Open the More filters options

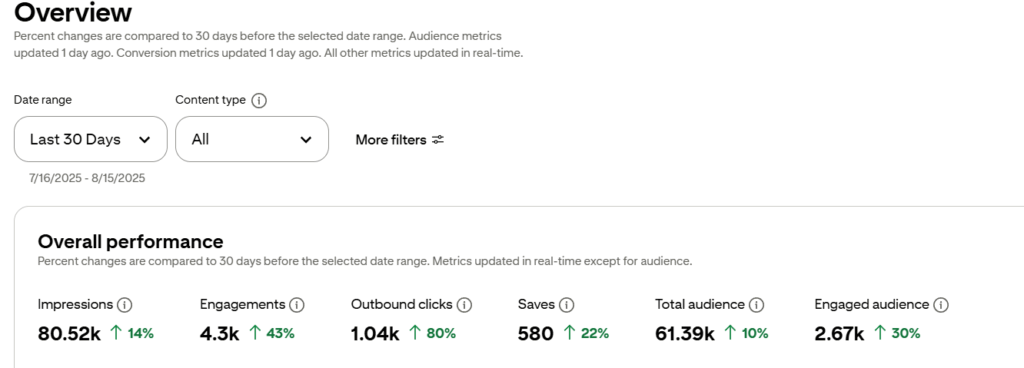[400, 140]
